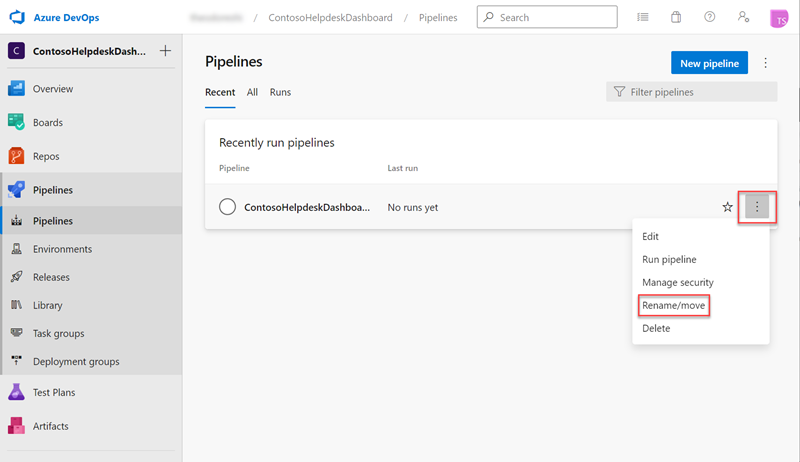Focus the Search box in header
The image size is (800, 462).
[x=547, y=17]
